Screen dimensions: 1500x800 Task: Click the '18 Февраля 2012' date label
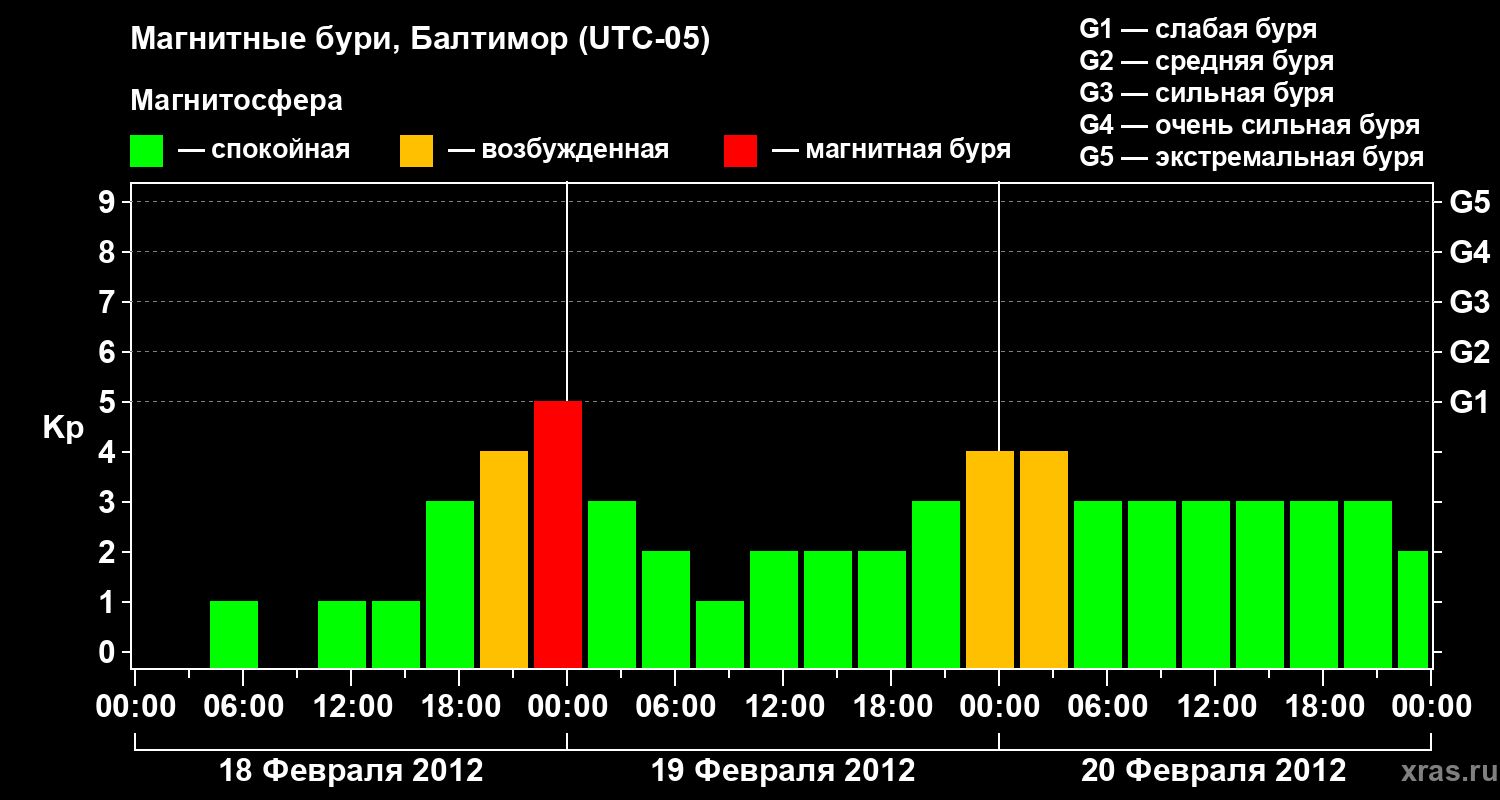(x=351, y=770)
